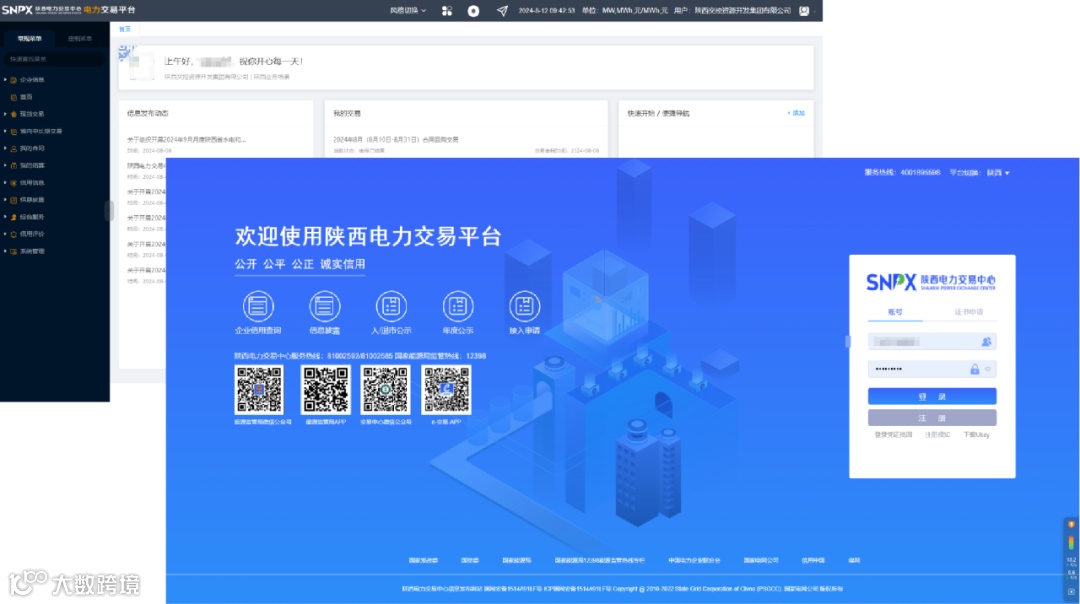The image size is (1080, 604).
Task: Click the handle on the login panel's left edge
Action: pyautogui.click(x=848, y=342)
